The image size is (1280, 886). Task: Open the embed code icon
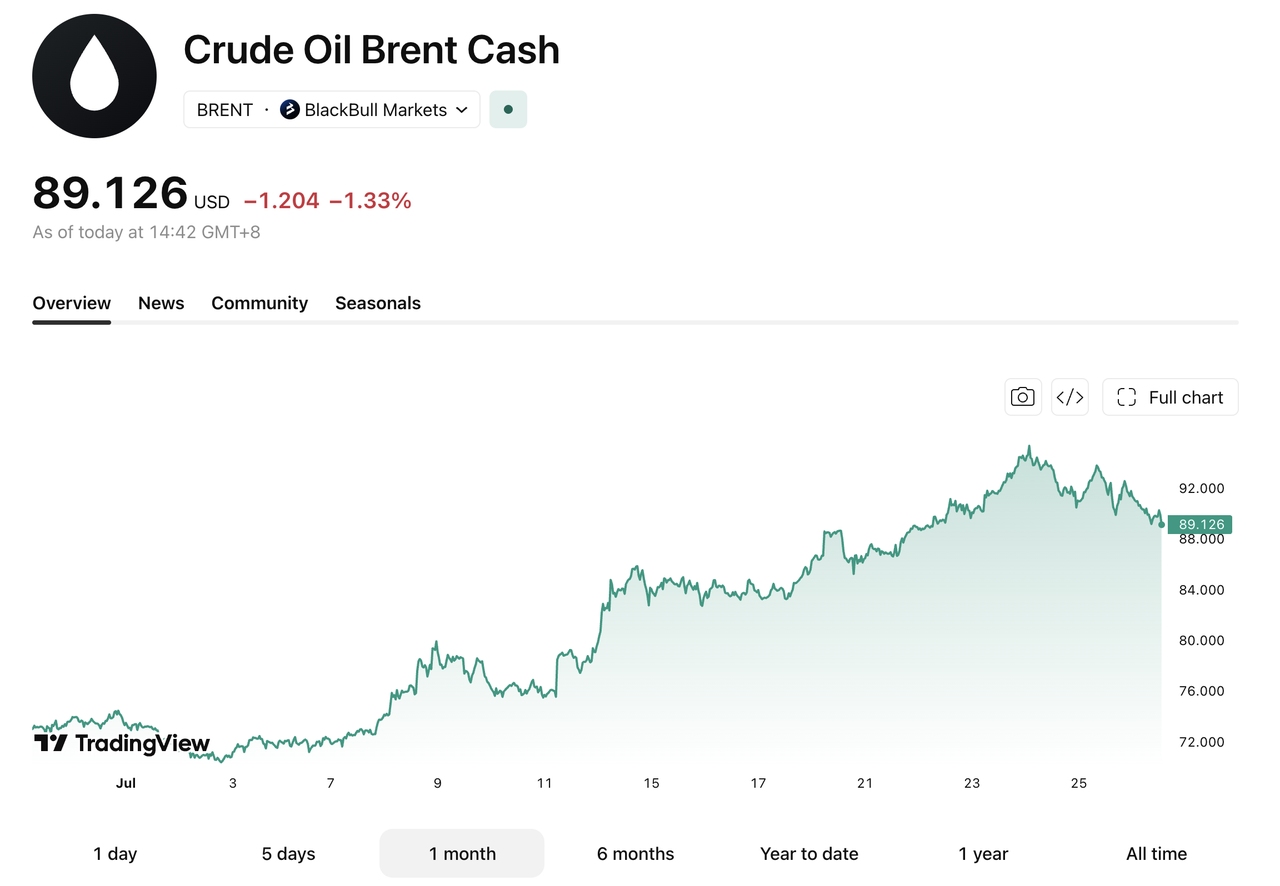[1069, 397]
